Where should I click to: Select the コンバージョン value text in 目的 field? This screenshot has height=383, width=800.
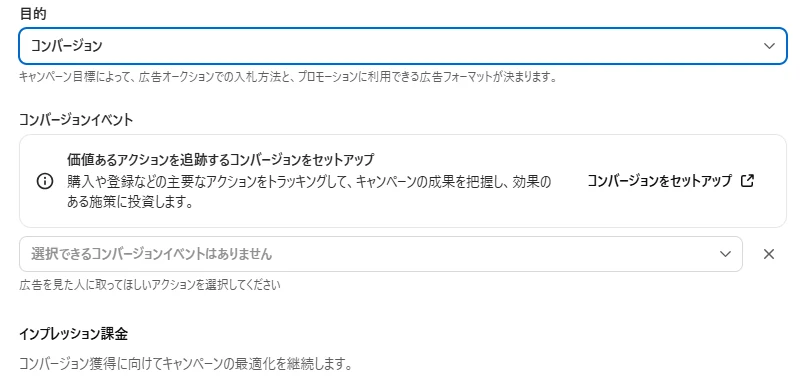point(67,46)
